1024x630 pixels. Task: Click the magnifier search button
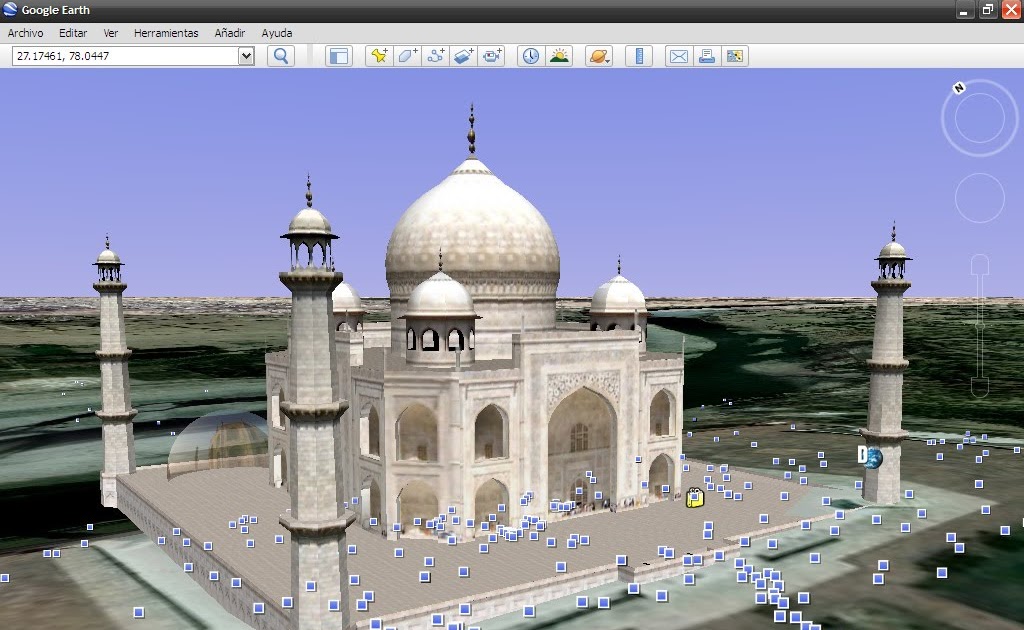281,56
